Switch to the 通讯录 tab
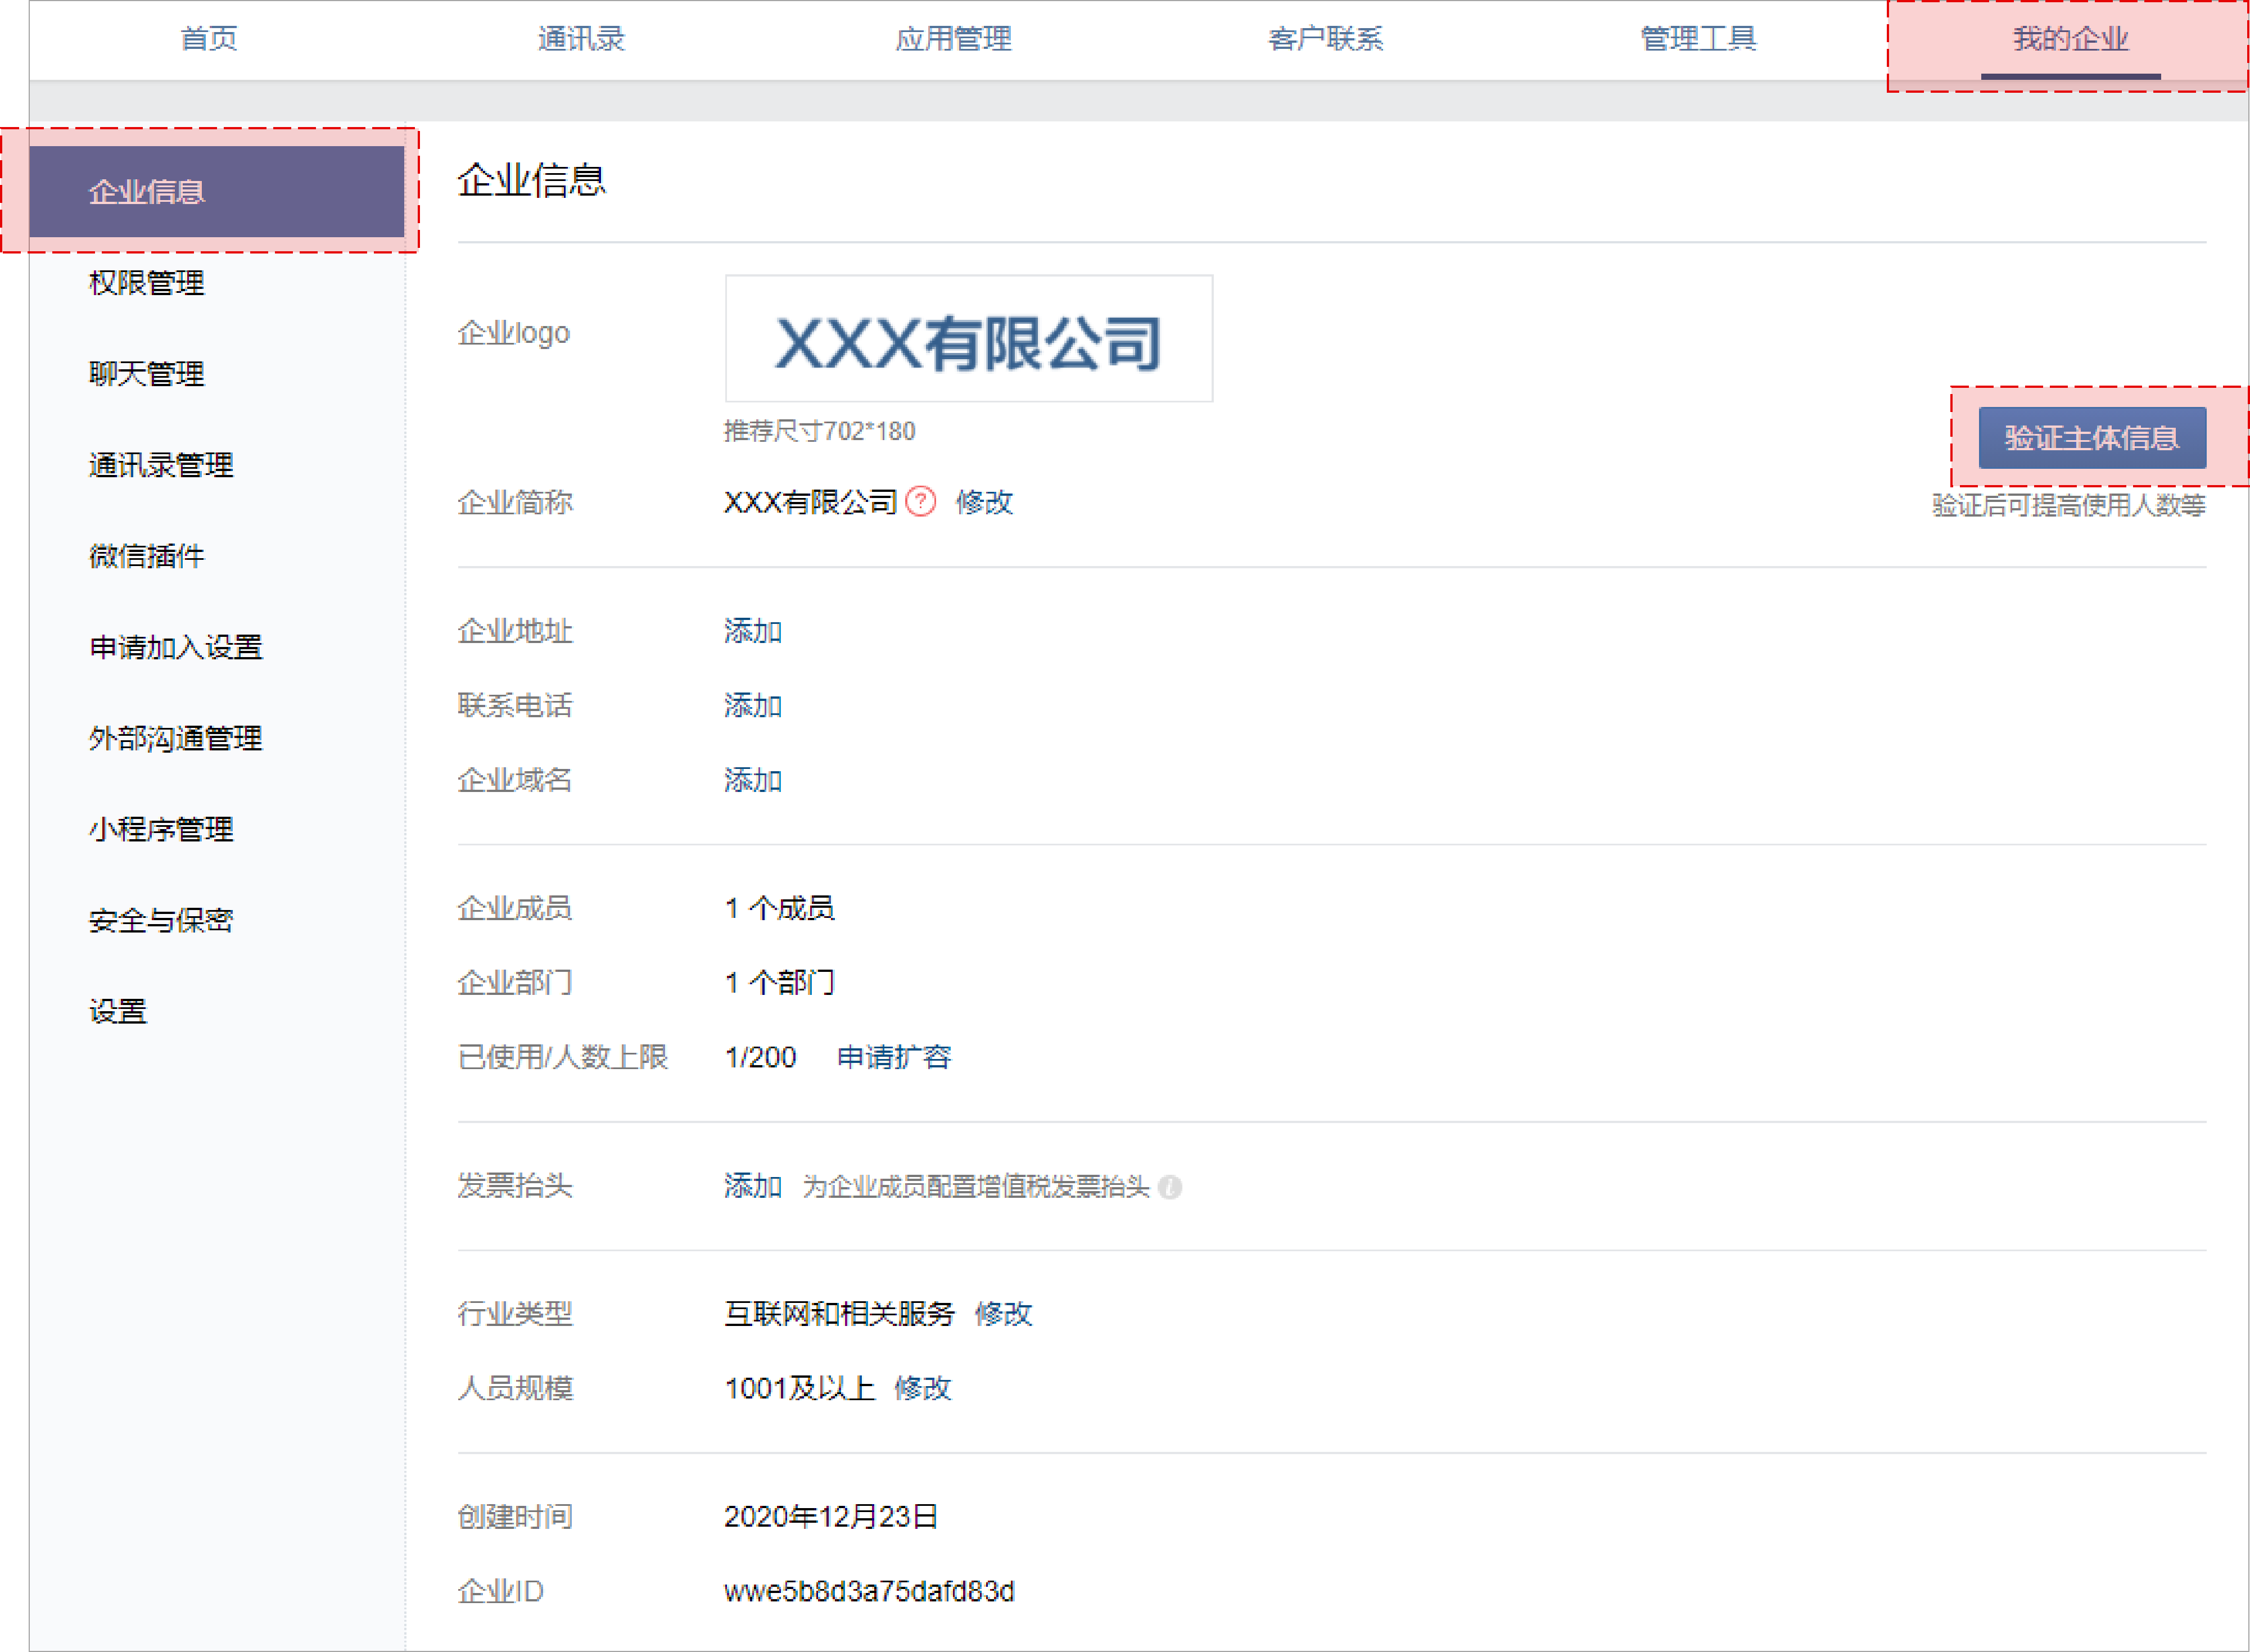Viewport: 2250px width, 1652px height. [581, 39]
